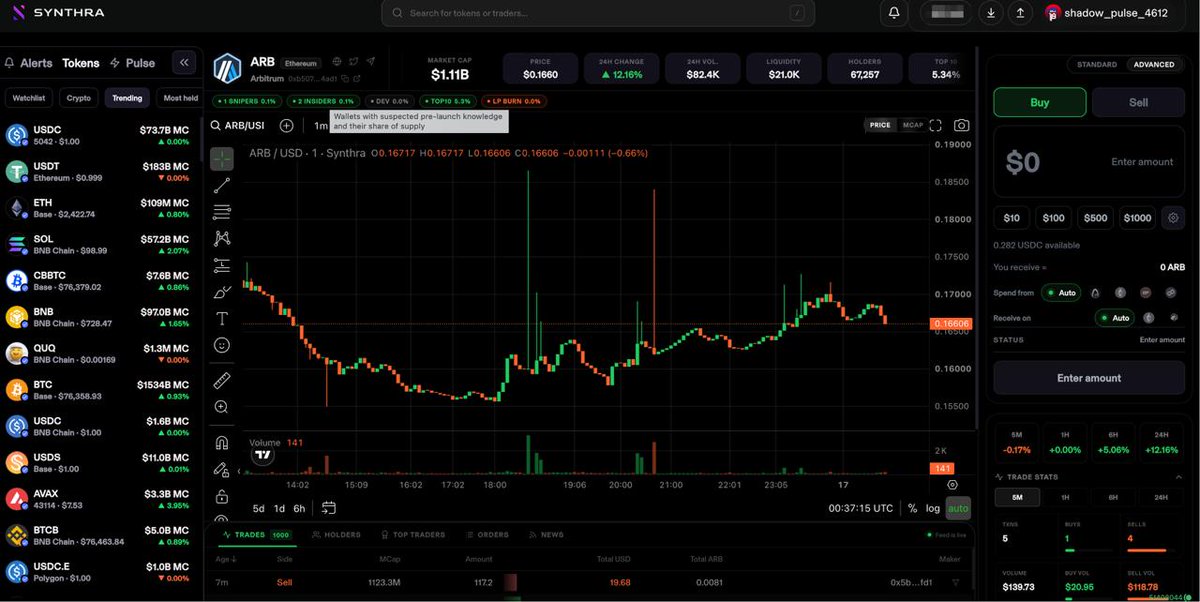Select the Buy button
This screenshot has height=602, width=1200.
click(x=1039, y=102)
